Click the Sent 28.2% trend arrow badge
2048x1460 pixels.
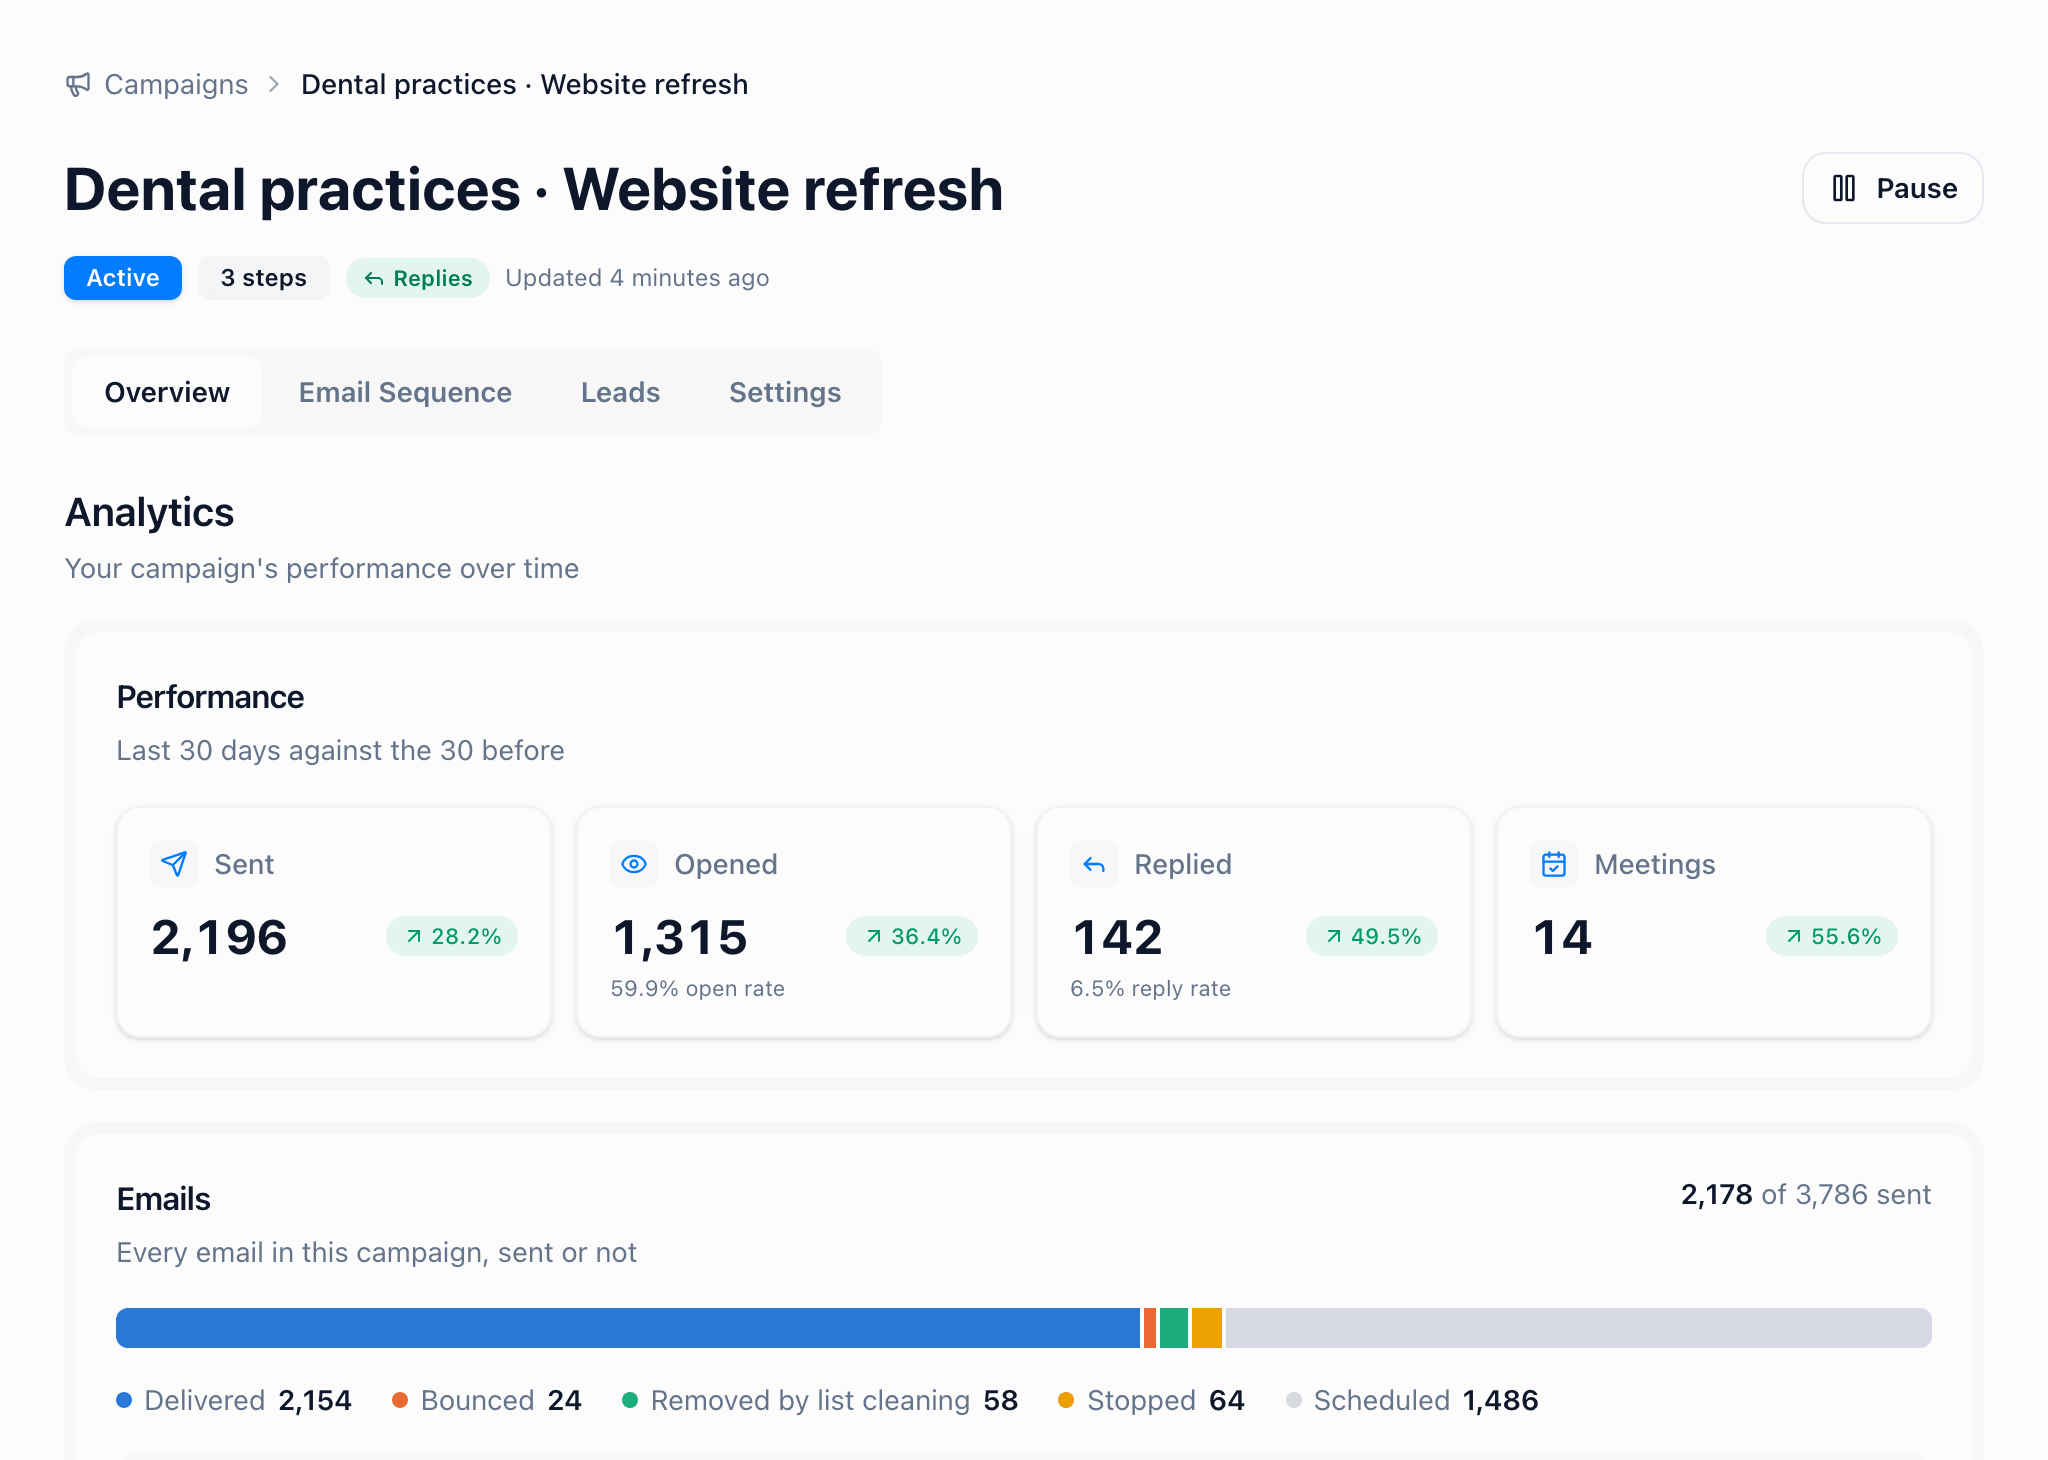pos(452,936)
